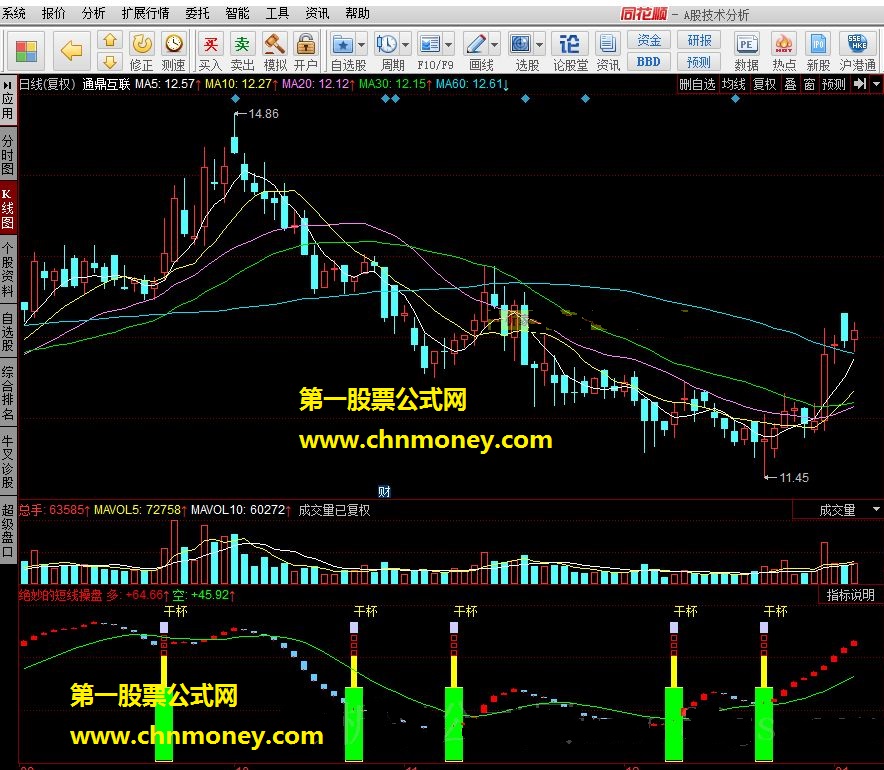This screenshot has width=884, height=770.
Task: Open the 资讯 news document icon
Action: coord(608,51)
